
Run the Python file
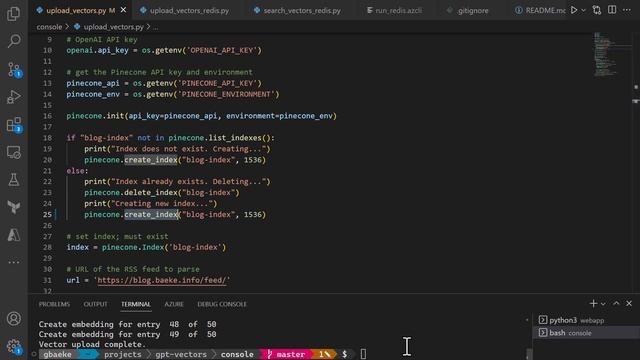point(574,10)
